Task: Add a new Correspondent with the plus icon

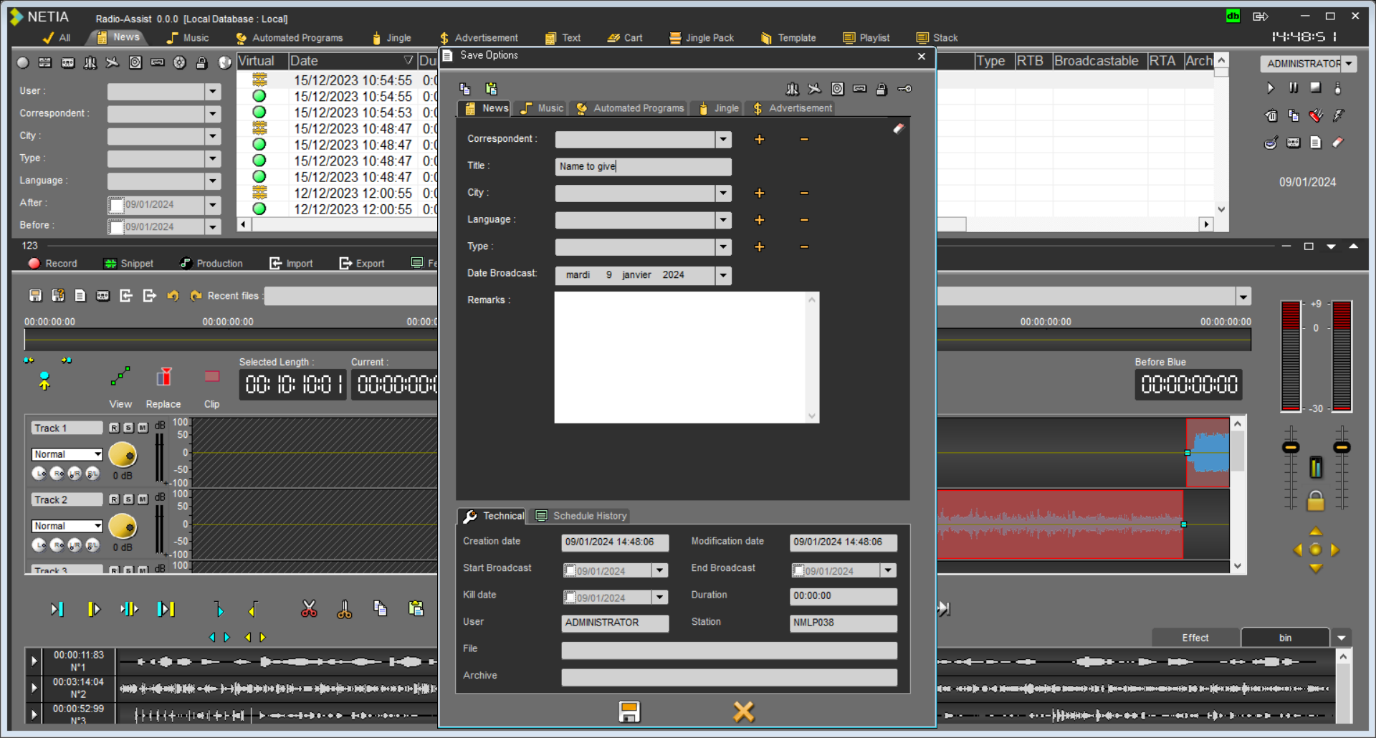Action: tap(759, 140)
